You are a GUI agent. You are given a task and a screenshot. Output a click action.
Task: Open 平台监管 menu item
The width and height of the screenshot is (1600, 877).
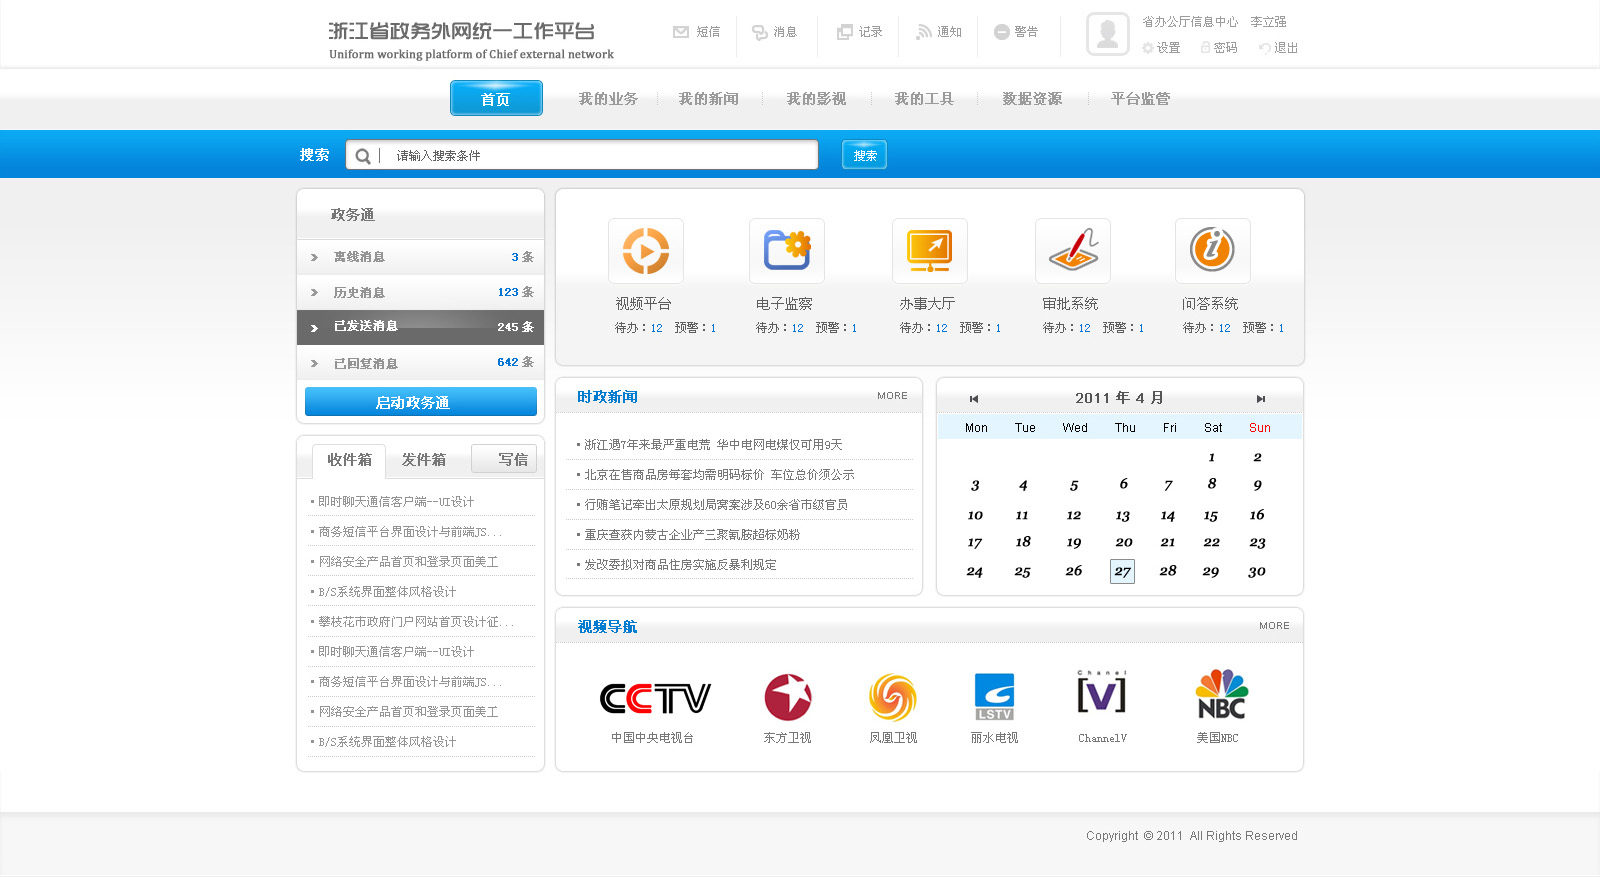tap(1140, 99)
